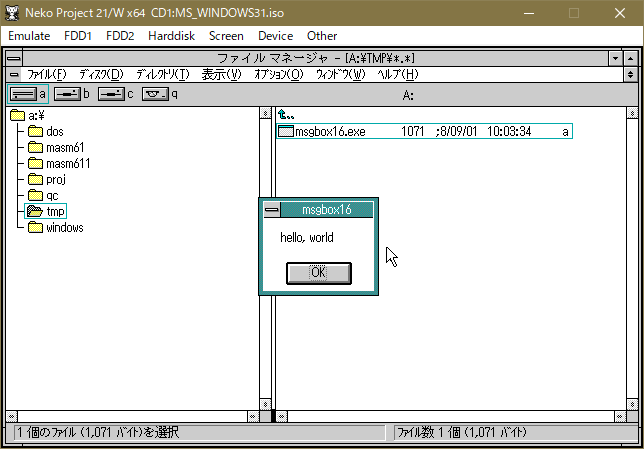Open File Manager control menu box
This screenshot has width=644, height=449.
point(14,58)
